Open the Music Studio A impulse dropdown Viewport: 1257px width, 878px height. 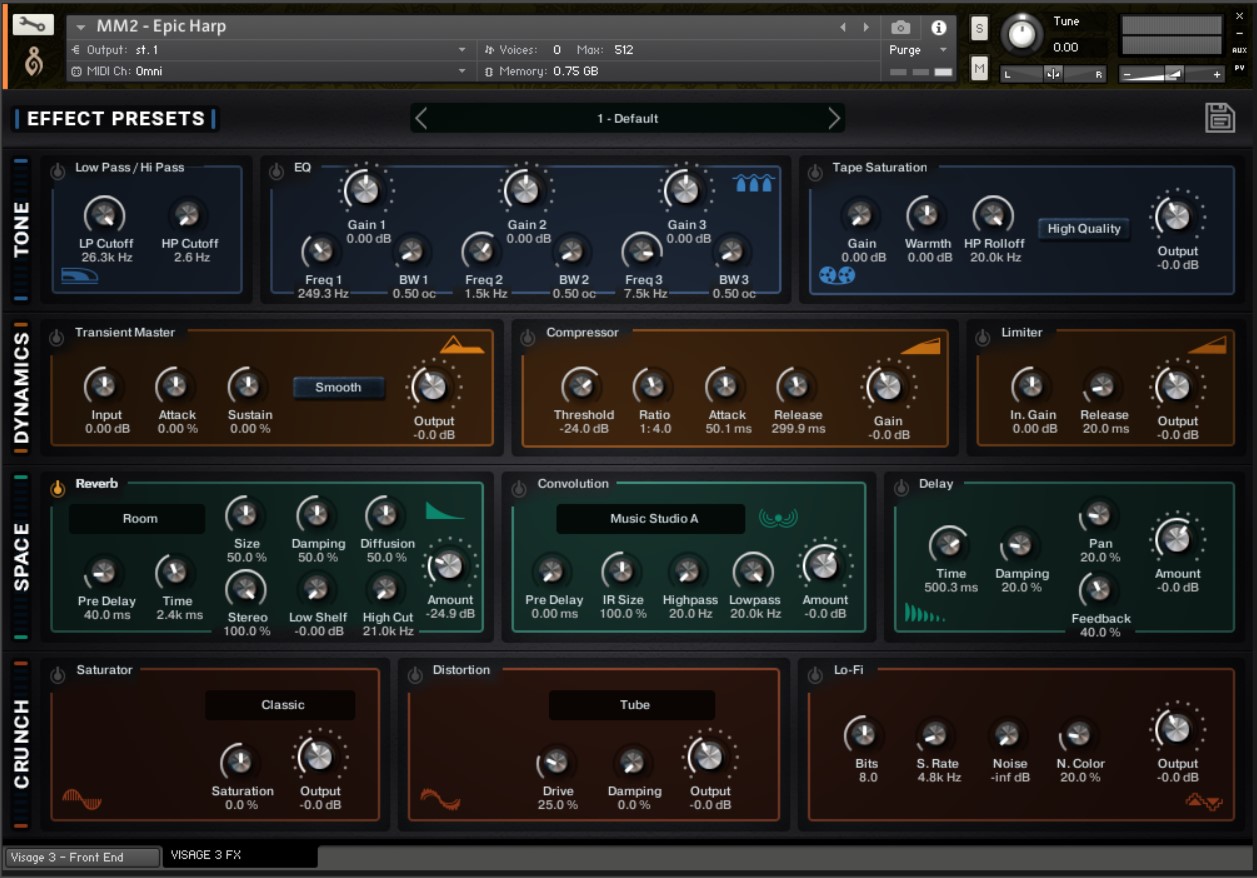651,519
